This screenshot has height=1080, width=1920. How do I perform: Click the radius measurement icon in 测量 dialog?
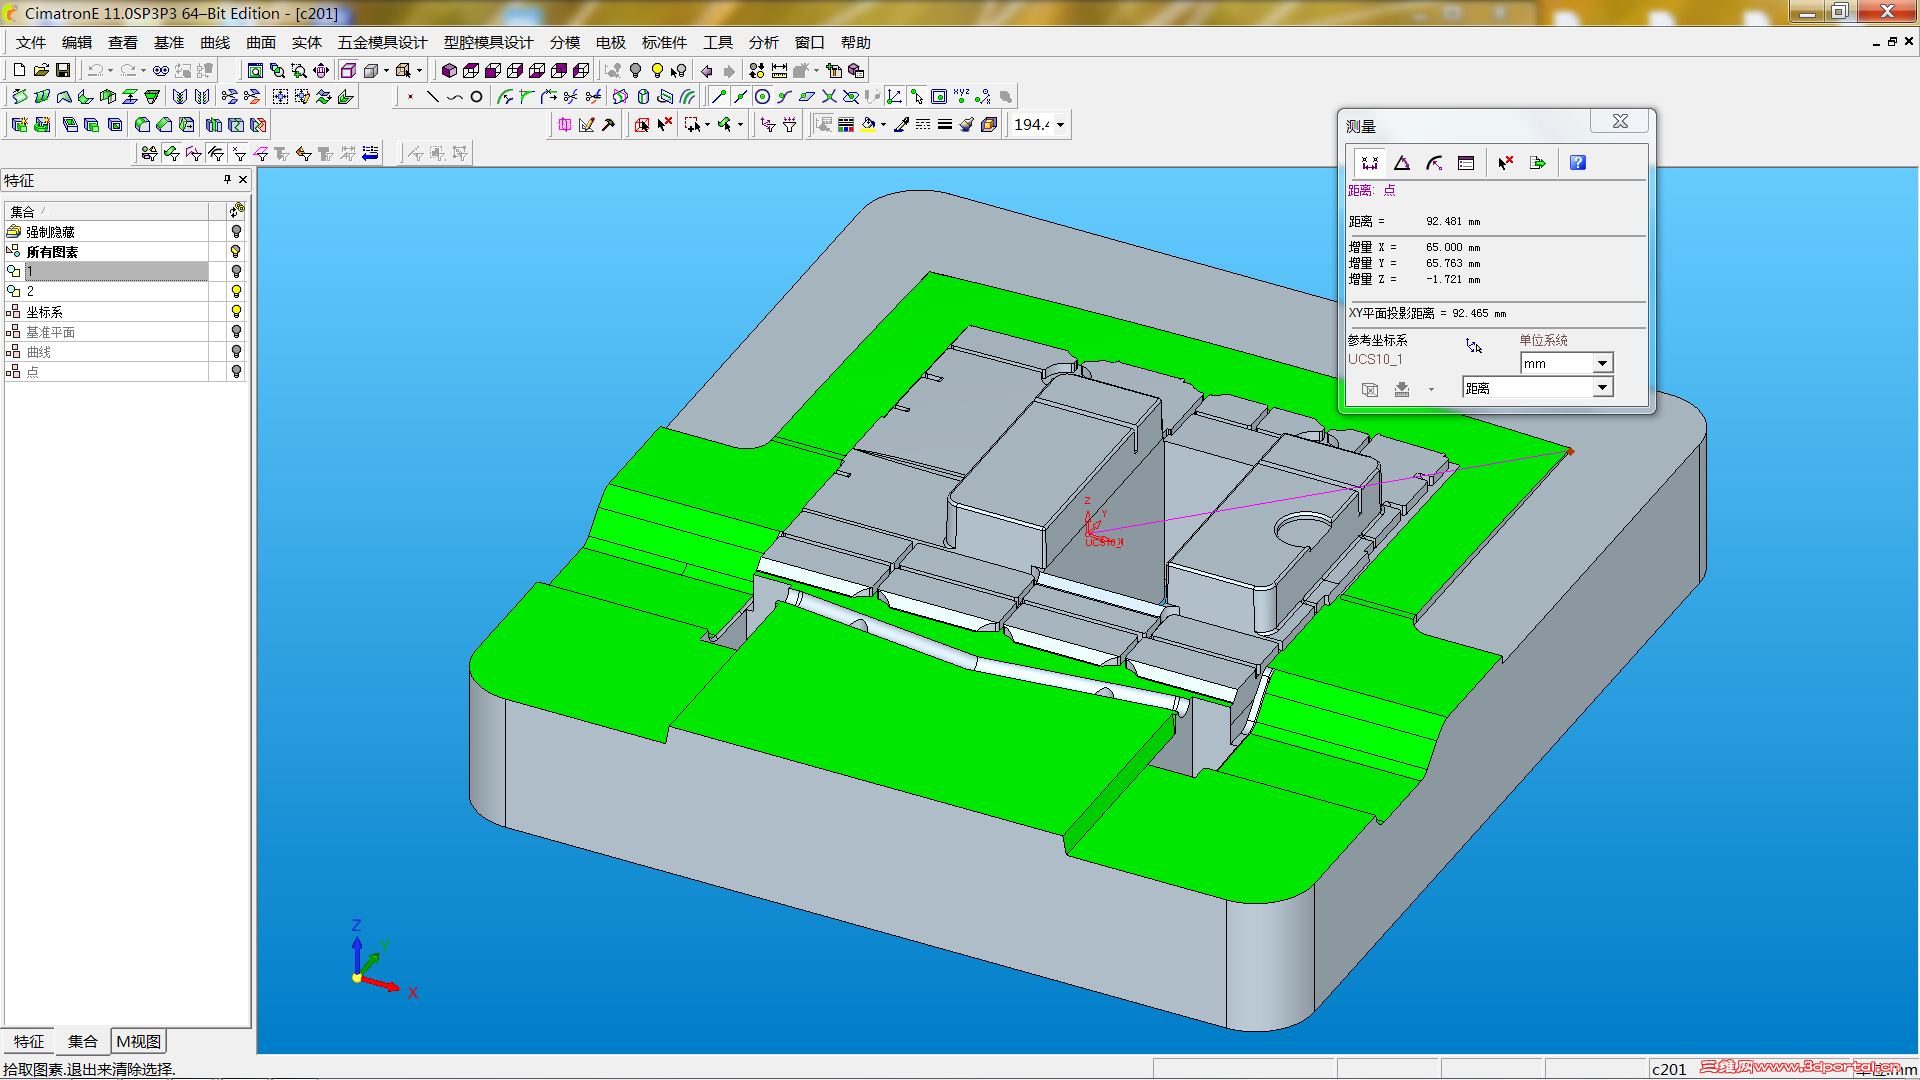[1434, 163]
